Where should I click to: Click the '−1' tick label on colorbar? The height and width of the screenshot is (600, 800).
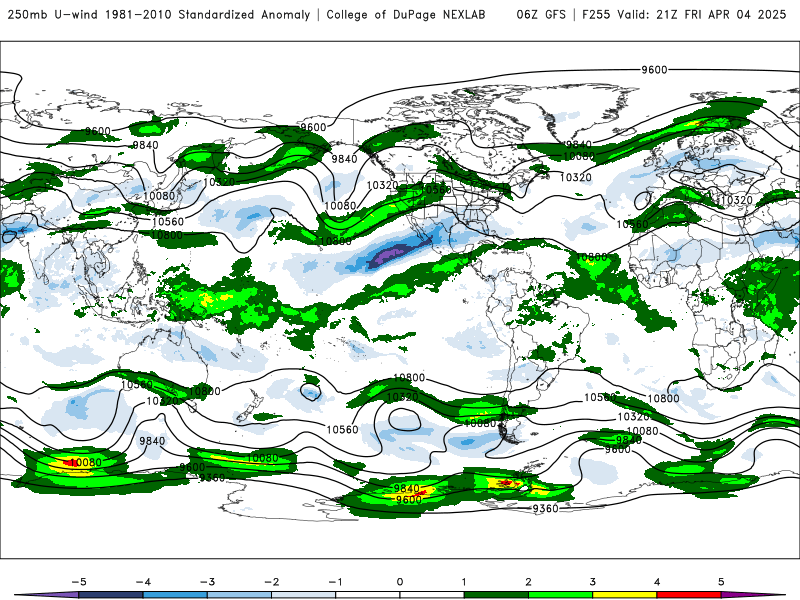335,582
